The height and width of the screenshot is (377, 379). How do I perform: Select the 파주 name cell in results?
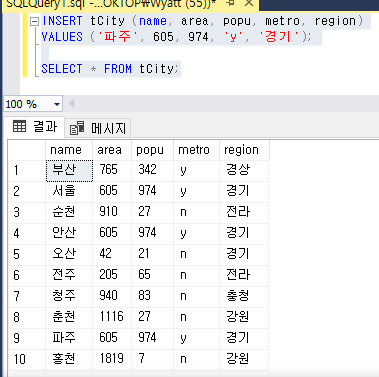click(69, 338)
